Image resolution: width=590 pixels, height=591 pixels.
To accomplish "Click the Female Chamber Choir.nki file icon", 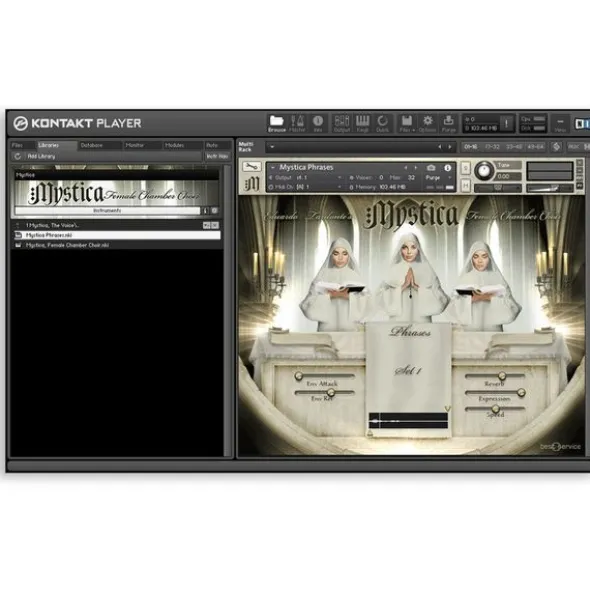I will (x=18, y=245).
